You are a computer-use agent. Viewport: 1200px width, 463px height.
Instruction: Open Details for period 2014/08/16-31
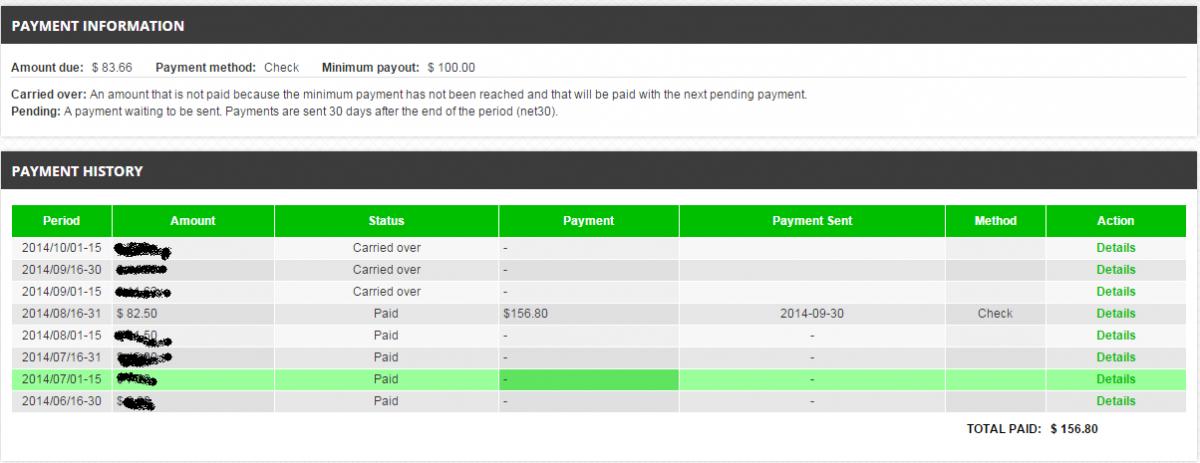click(x=1115, y=313)
